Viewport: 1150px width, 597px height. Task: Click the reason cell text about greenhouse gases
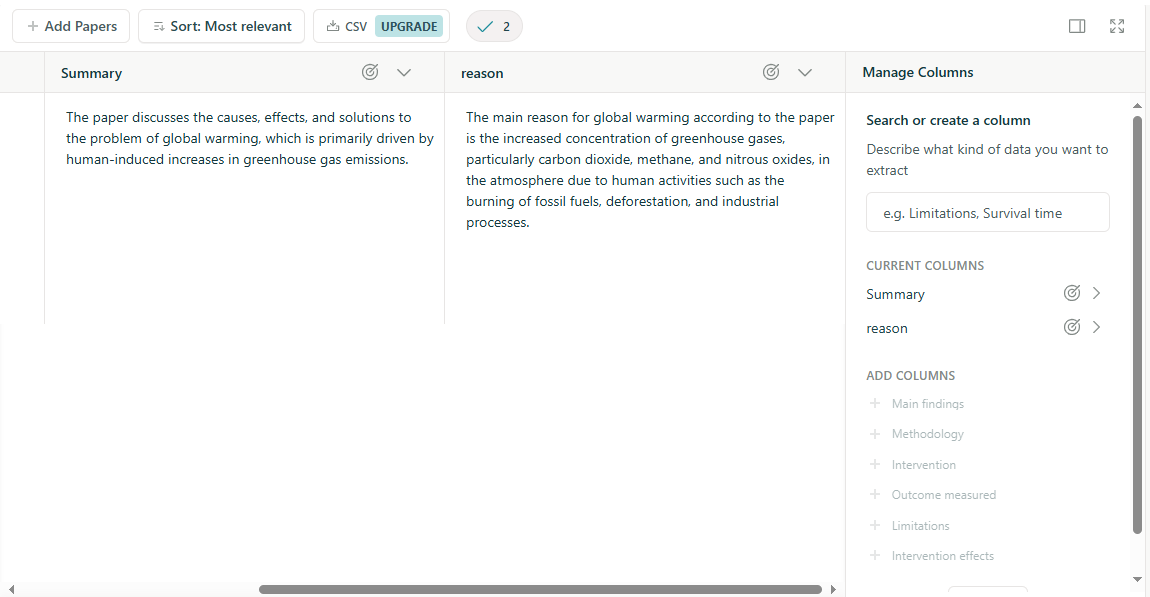650,169
